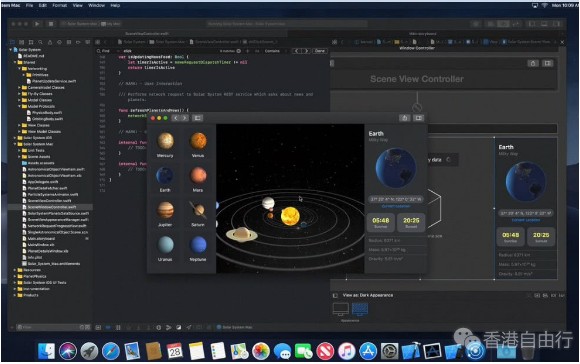
Task: Open the Help menu
Action: 115,6
